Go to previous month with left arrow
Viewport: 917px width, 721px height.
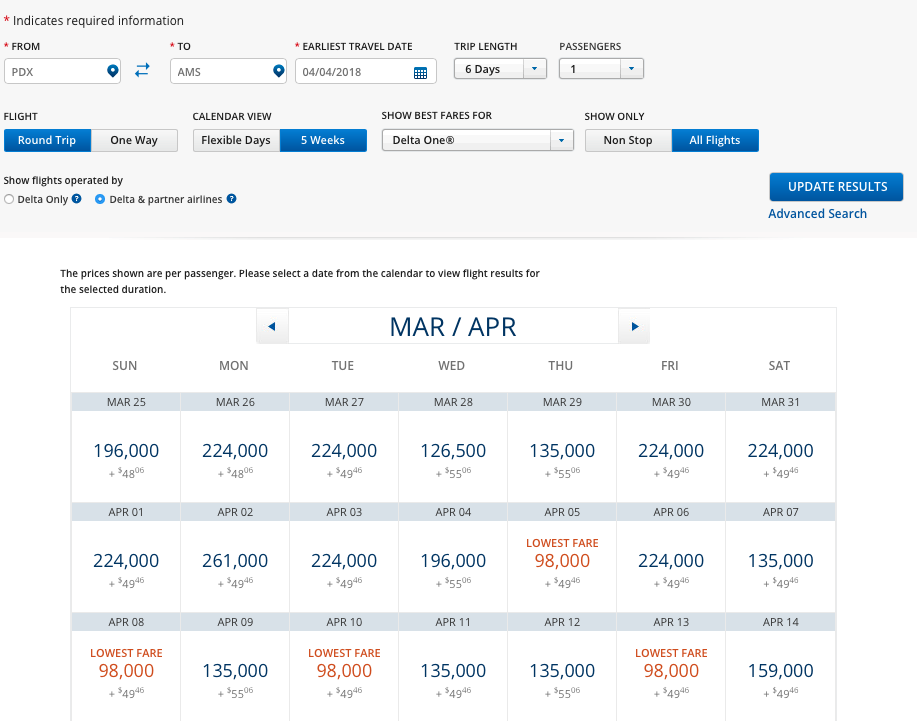(272, 326)
